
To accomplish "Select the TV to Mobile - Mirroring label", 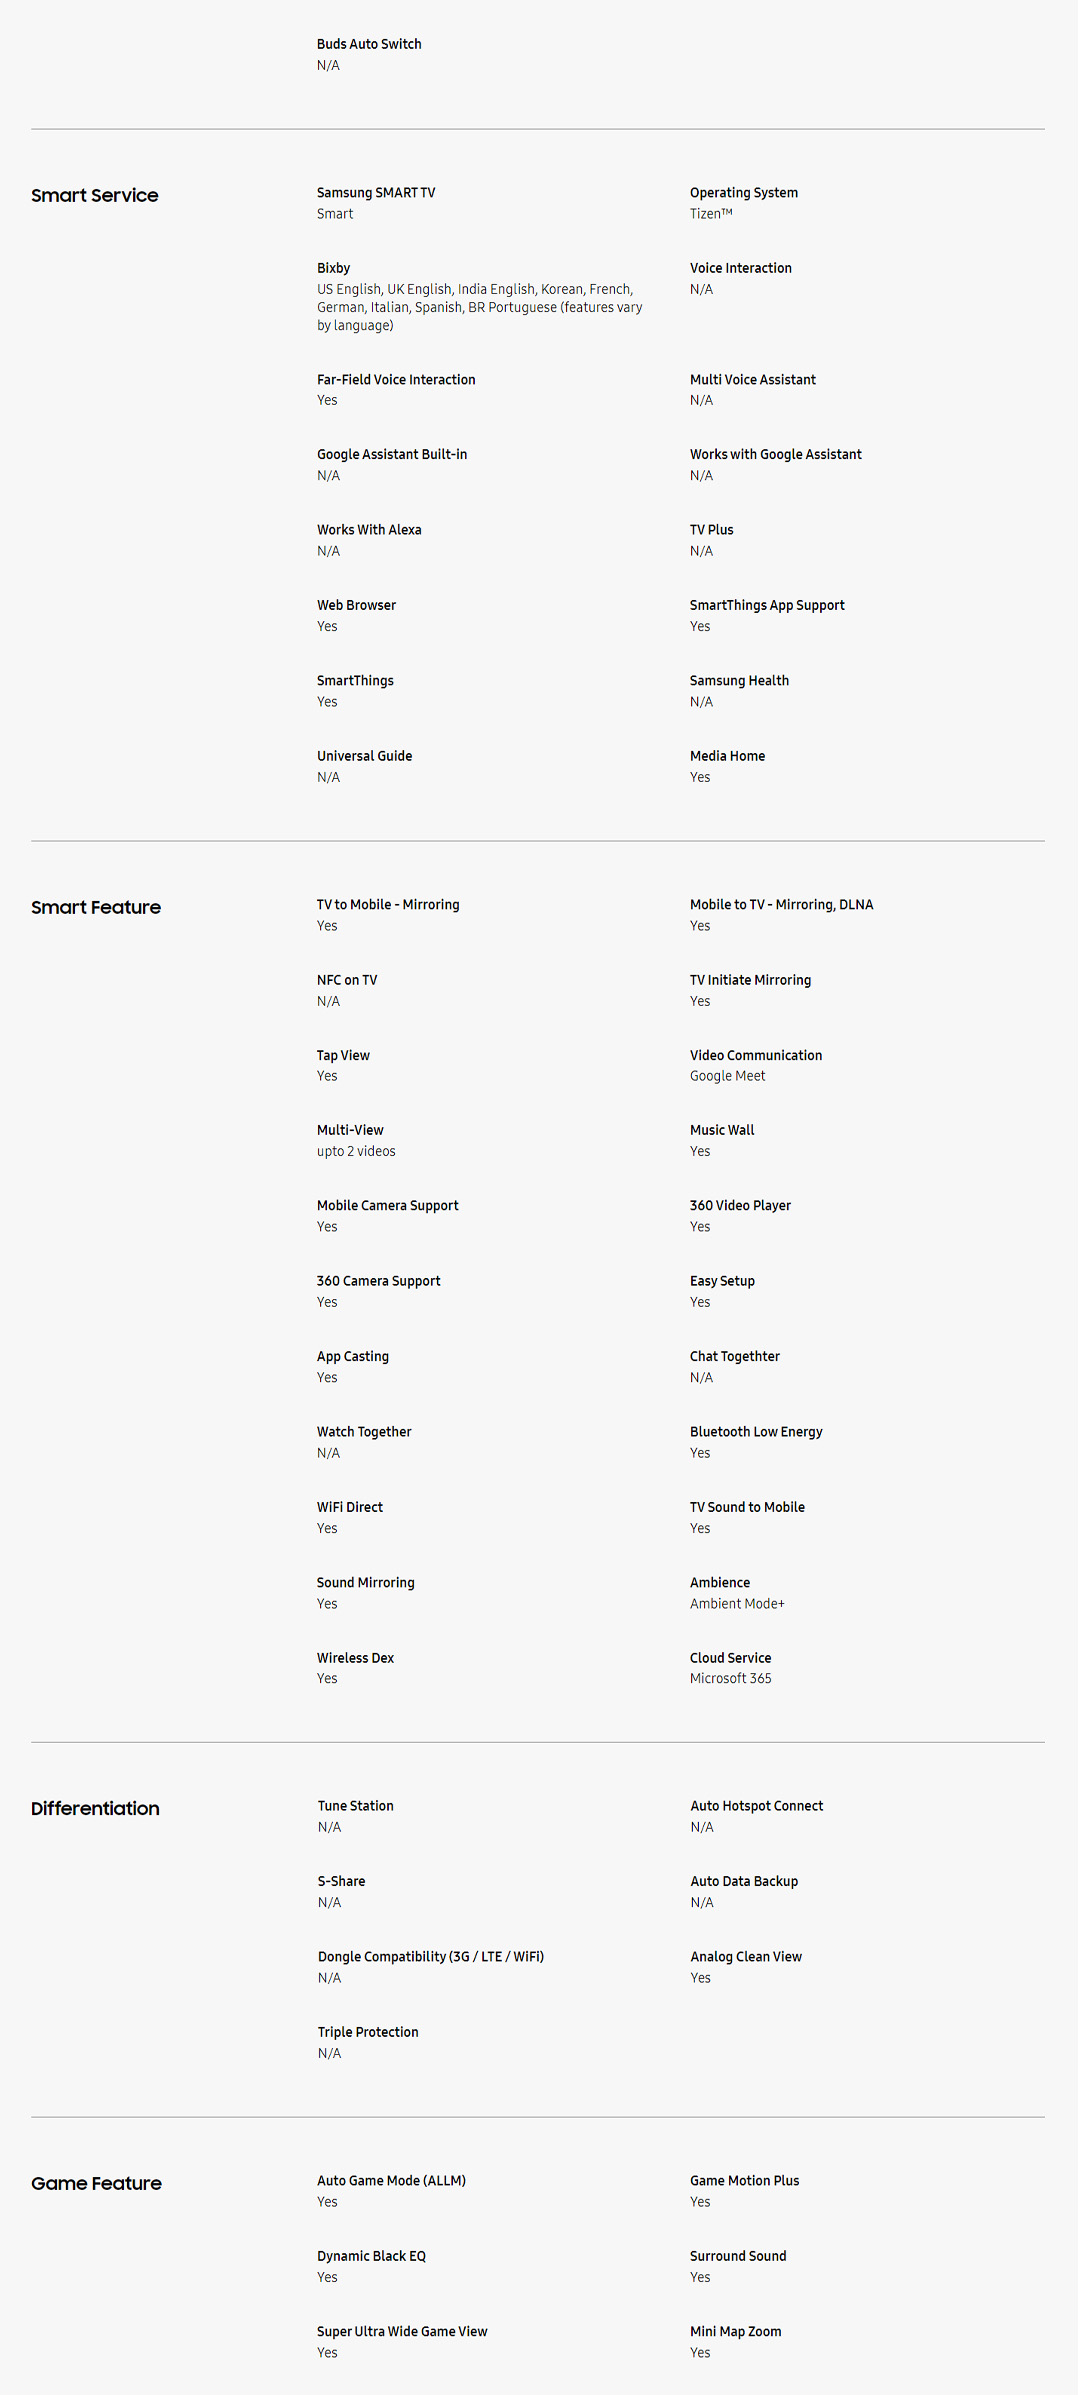I will [388, 905].
